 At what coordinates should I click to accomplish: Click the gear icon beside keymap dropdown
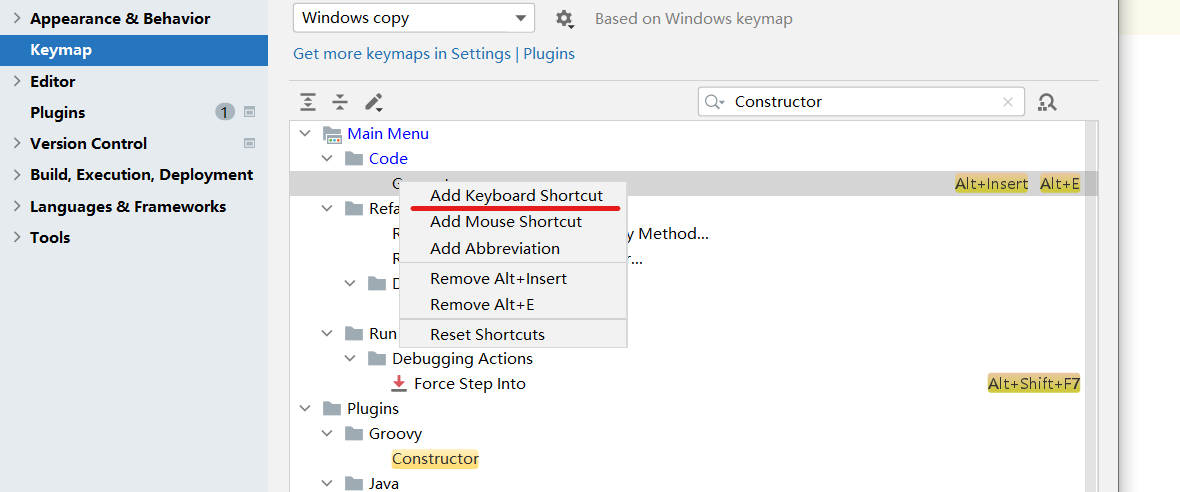pyautogui.click(x=564, y=18)
